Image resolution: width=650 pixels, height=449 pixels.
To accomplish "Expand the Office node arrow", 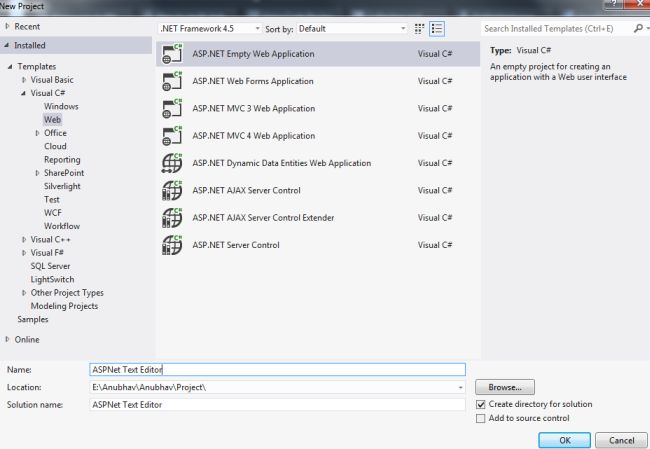I will [x=37, y=133].
